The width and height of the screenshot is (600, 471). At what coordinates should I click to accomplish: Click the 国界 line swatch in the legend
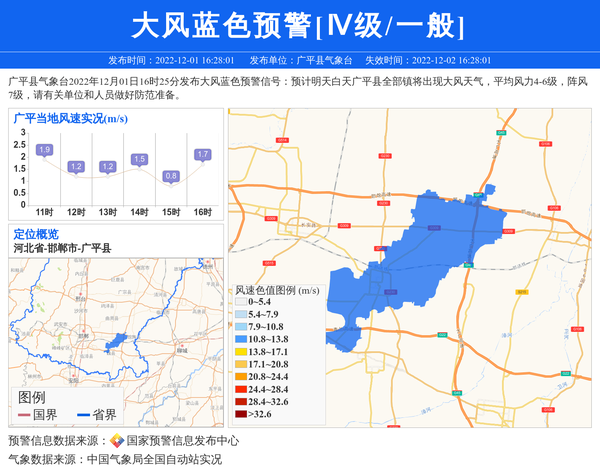[x=24, y=415]
